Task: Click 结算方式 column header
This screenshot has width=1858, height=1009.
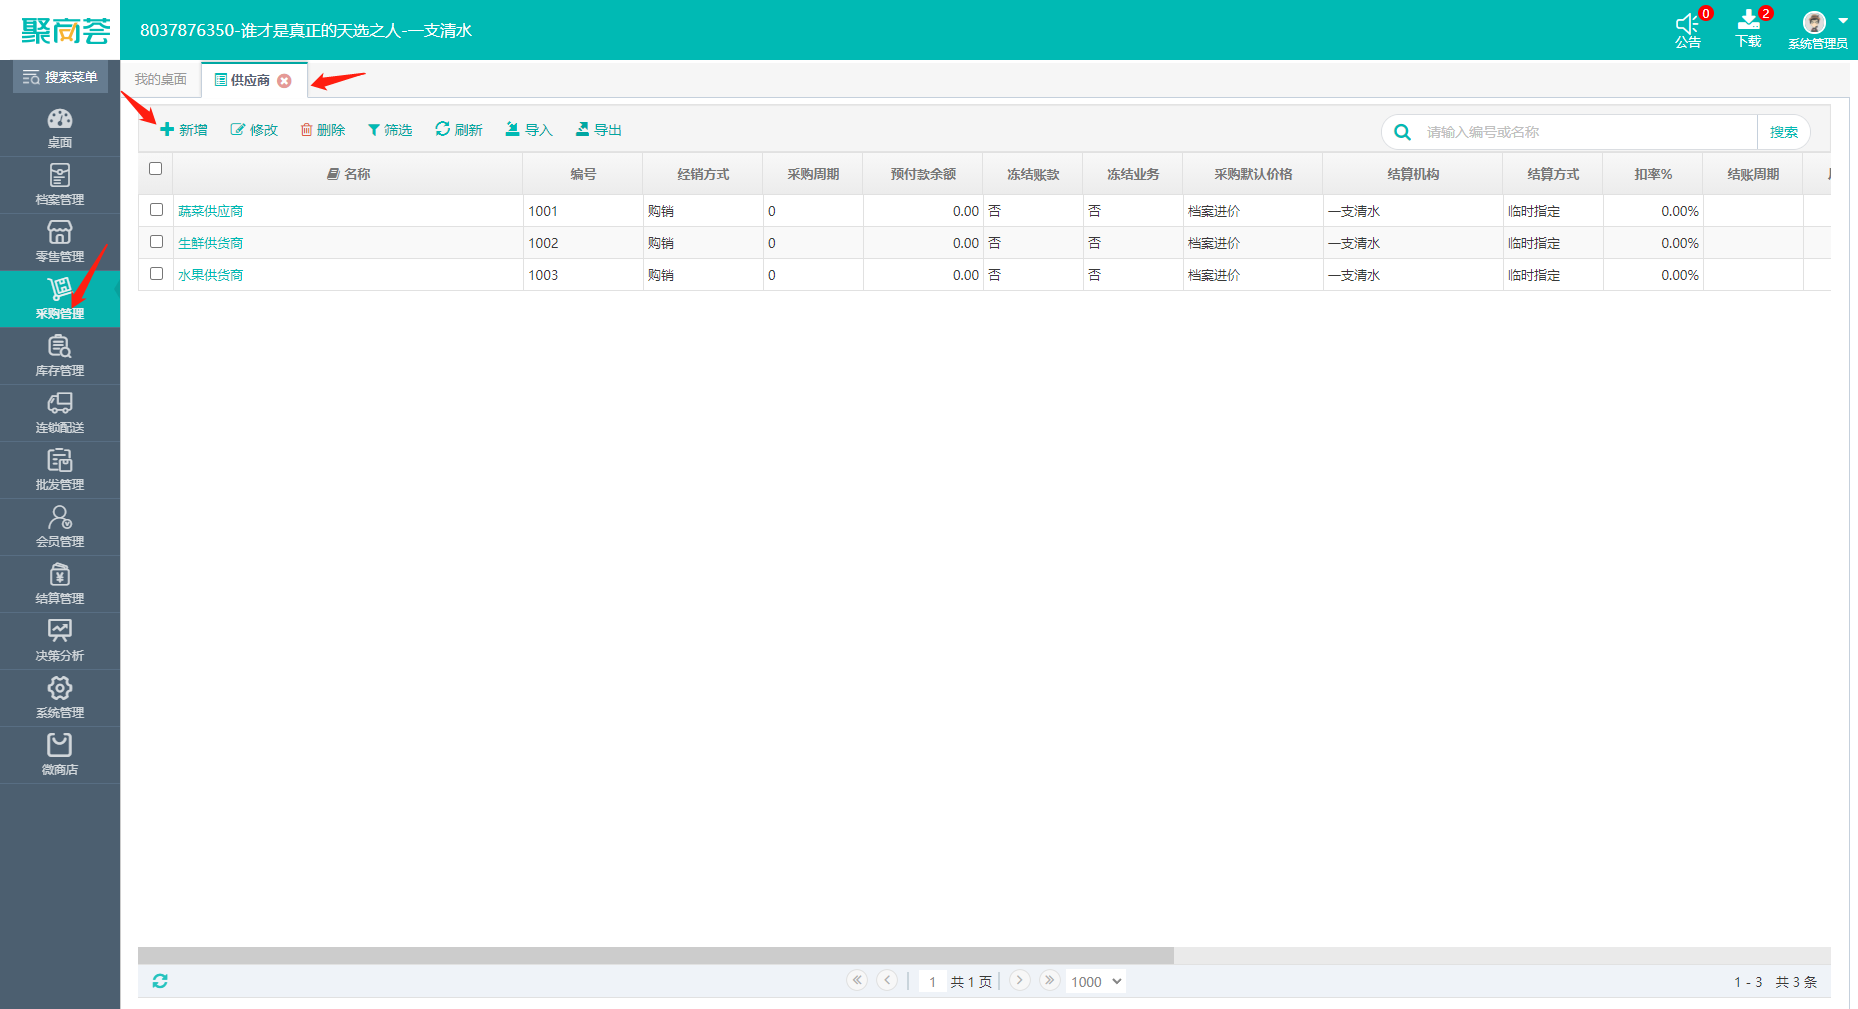Action: click(x=1553, y=174)
